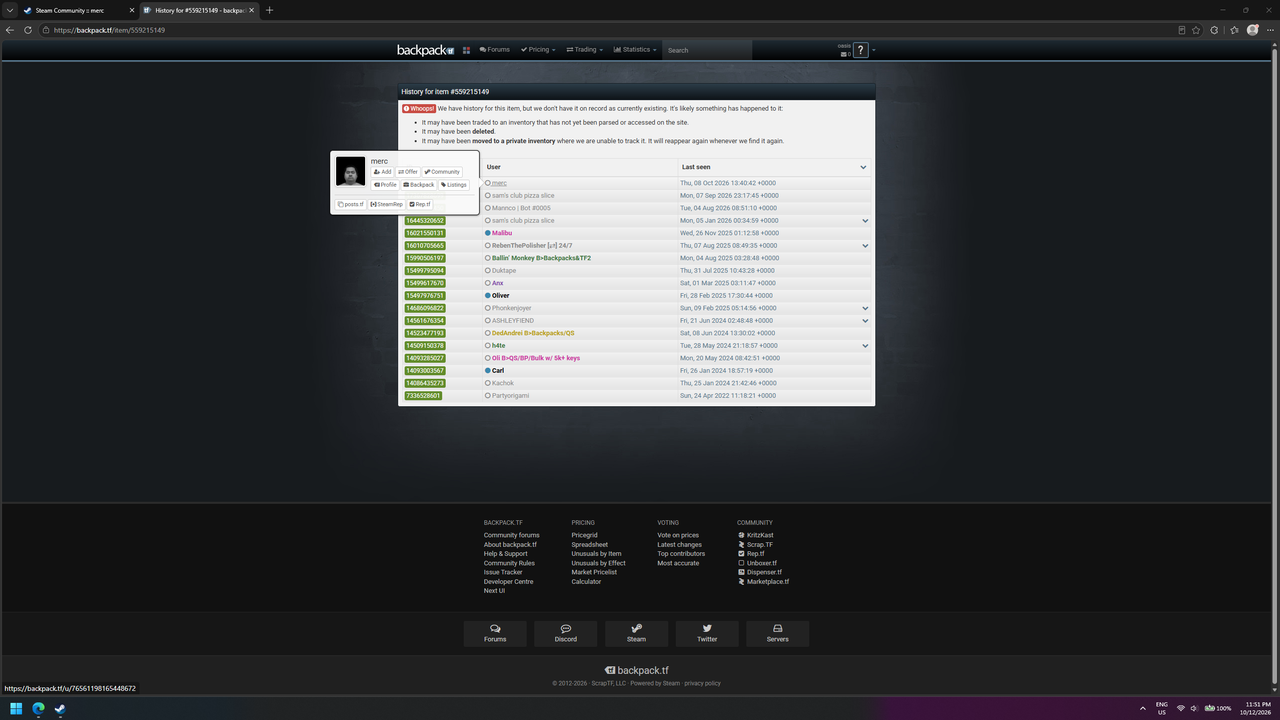Expand the Trading dropdown menu
This screenshot has height=720, width=1280.
tap(584, 50)
